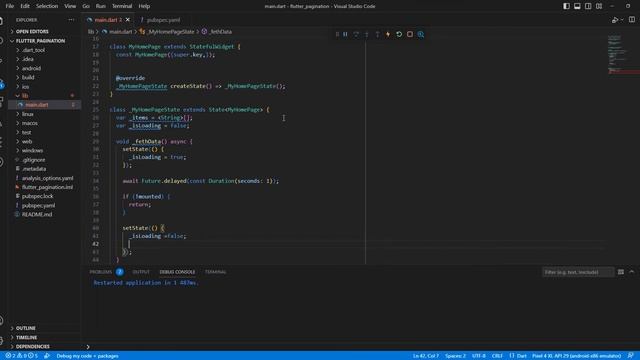Open the Edit menu
Viewport: 640px width, 360px height.
point(25,6)
